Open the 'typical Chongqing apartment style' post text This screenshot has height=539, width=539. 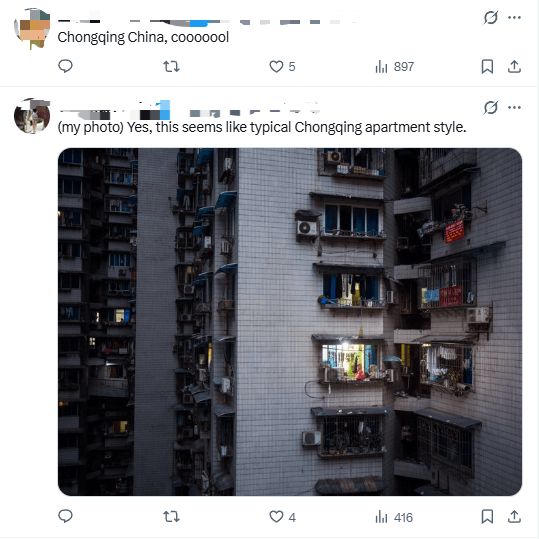tap(262, 127)
